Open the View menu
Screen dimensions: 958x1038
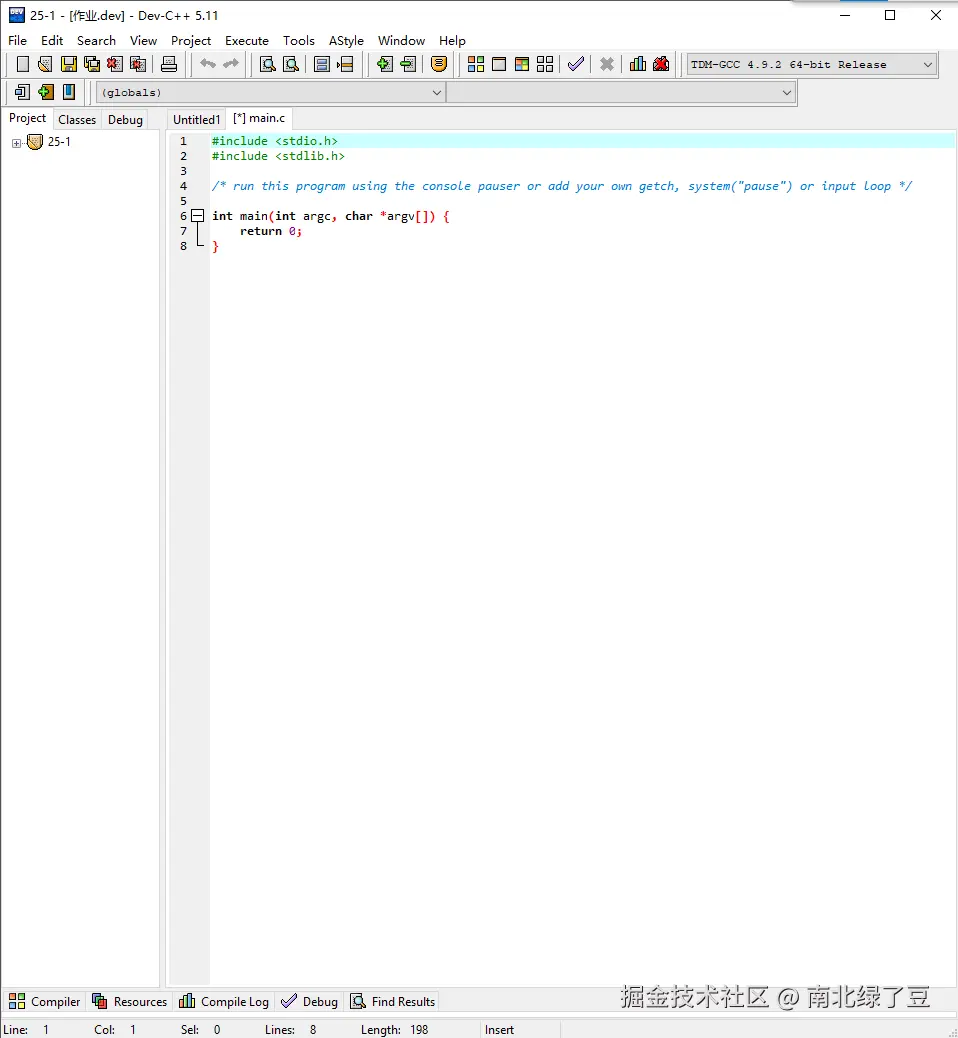point(143,40)
